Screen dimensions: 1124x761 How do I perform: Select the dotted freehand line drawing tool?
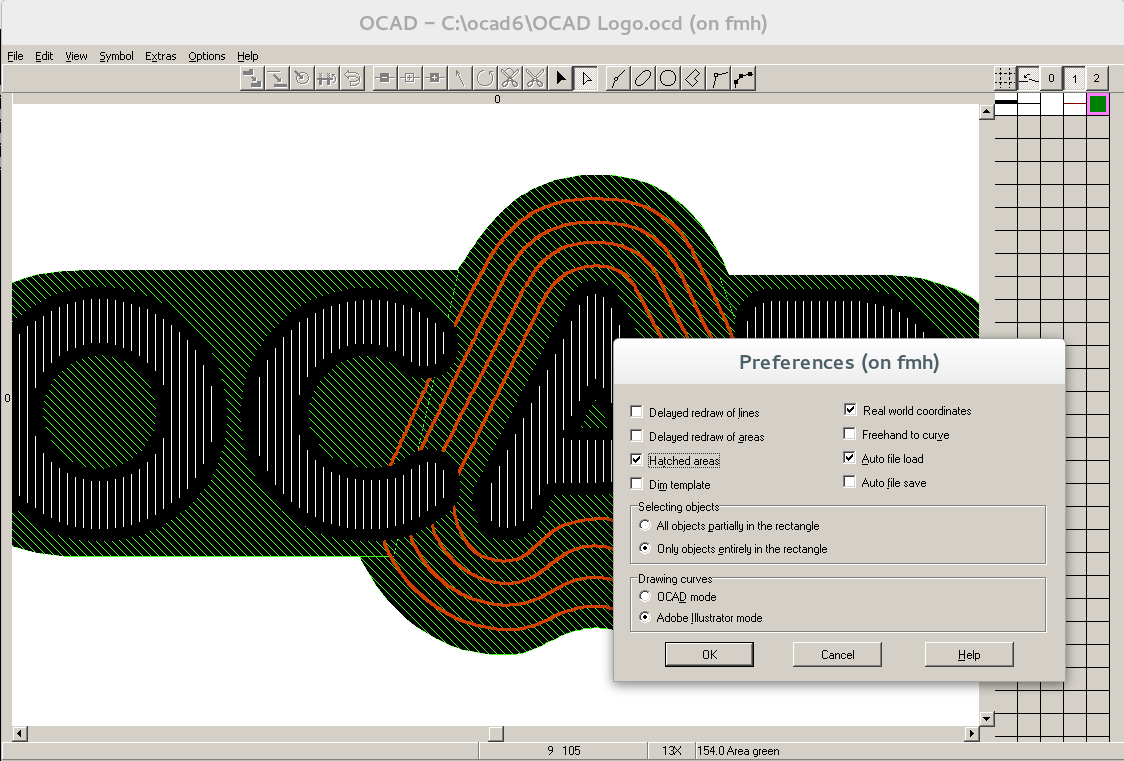coord(743,78)
